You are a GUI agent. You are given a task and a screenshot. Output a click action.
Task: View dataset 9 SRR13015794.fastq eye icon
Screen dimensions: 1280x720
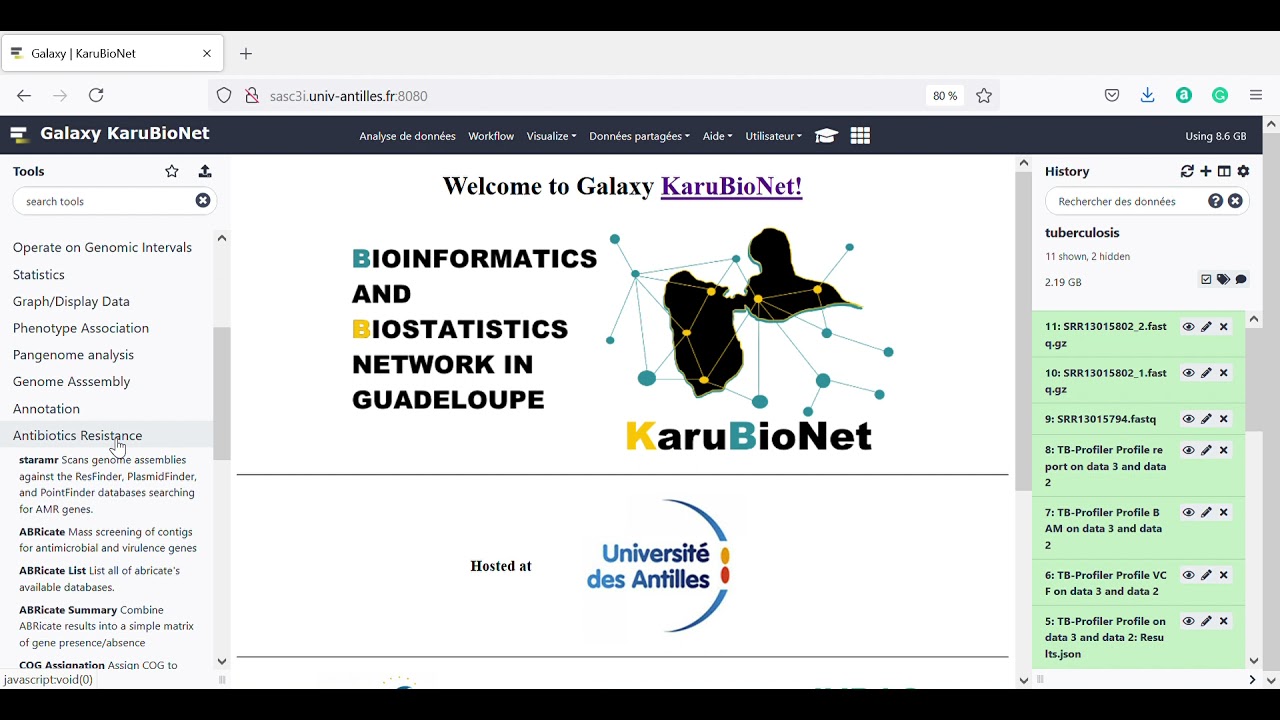point(1188,419)
